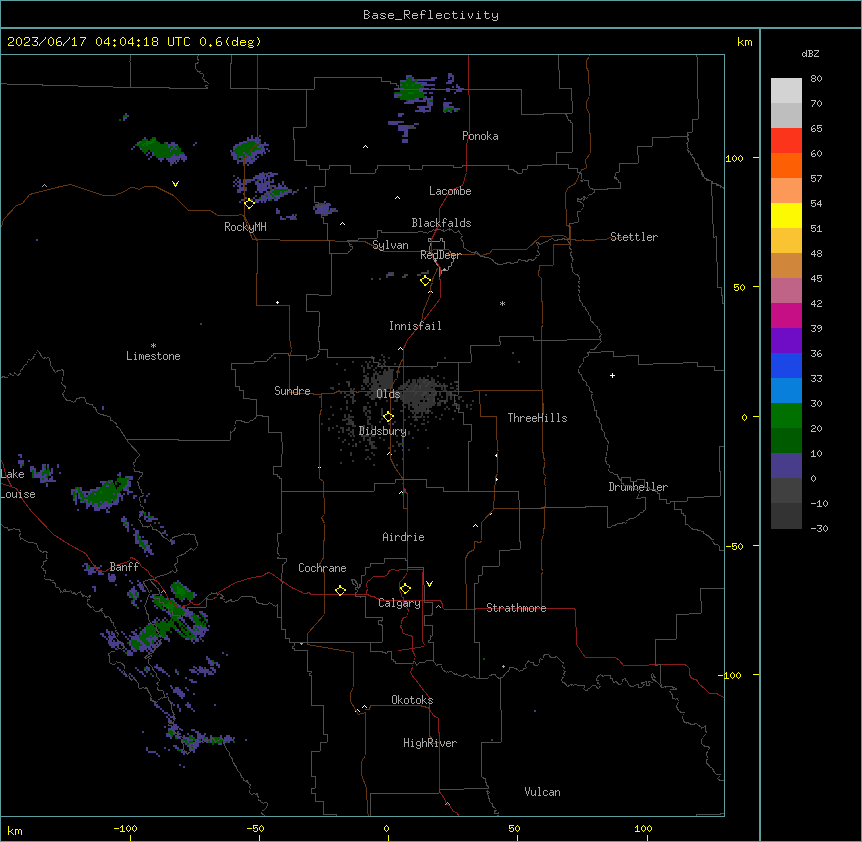Click the yellow diamond marker at Cochrane
Screen dimensions: 862x842
[x=340, y=590]
